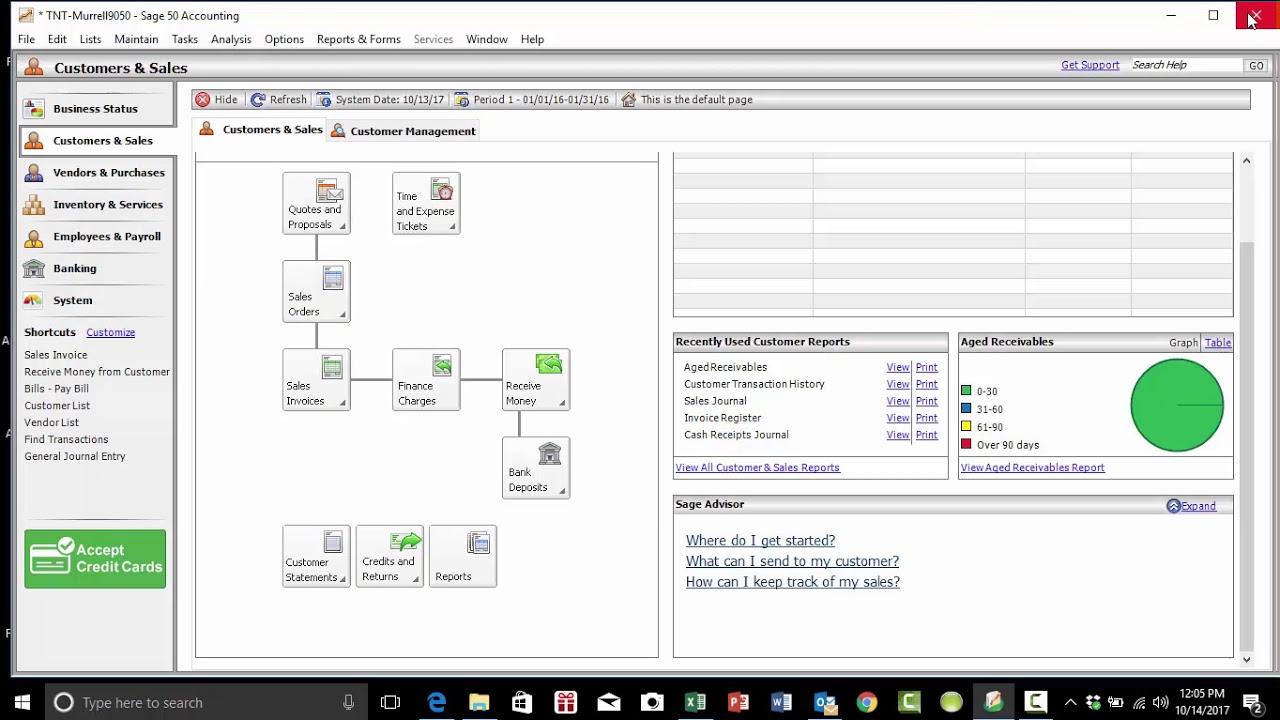Open Credits and Returns
The width and height of the screenshot is (1280, 720).
(389, 556)
